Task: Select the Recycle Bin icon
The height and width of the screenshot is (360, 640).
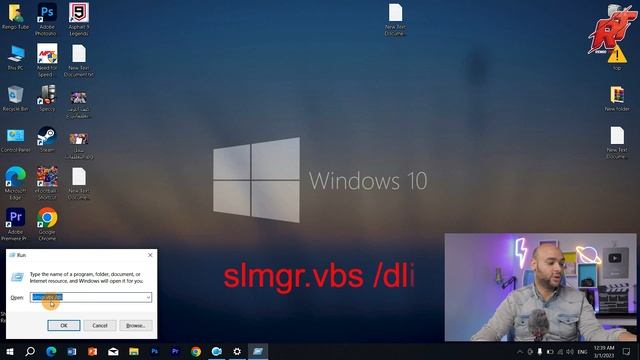Action: coord(16,98)
